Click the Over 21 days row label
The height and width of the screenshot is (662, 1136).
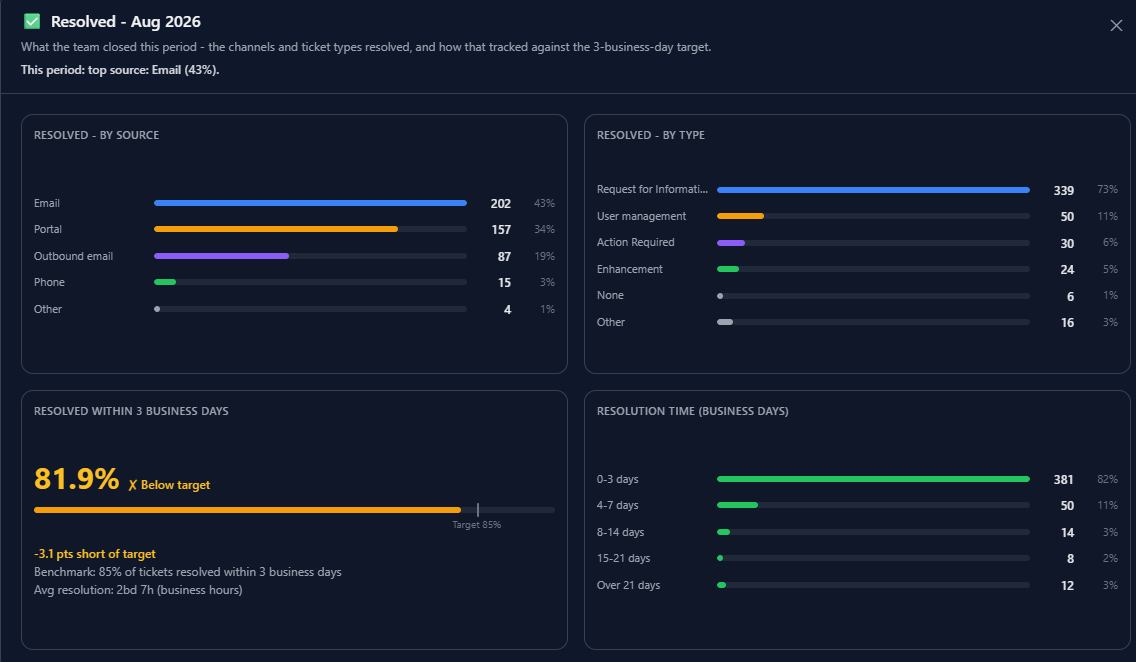628,585
